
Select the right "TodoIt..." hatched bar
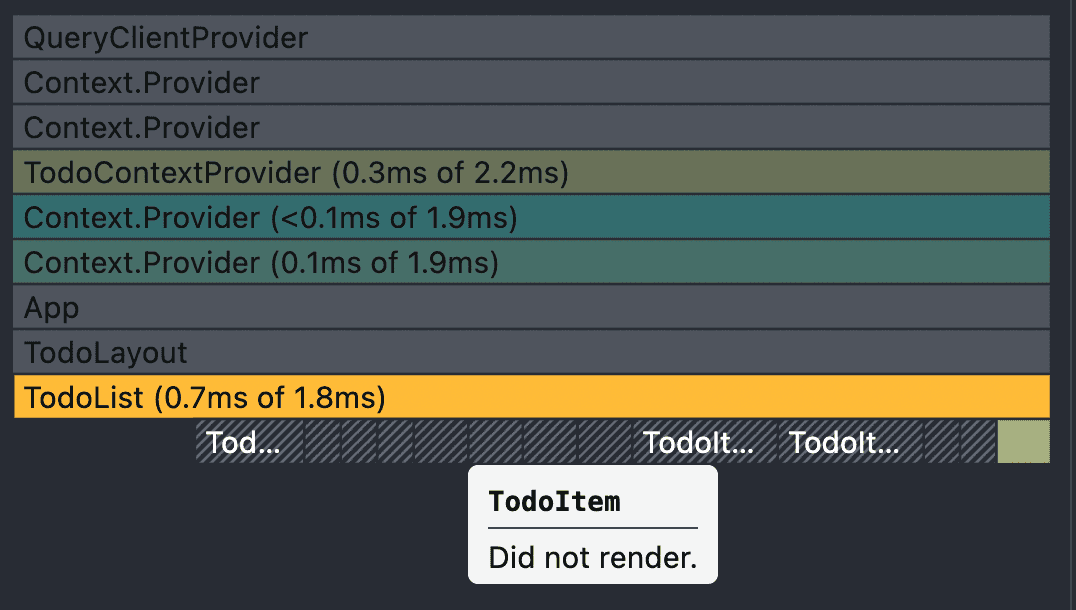click(852, 441)
